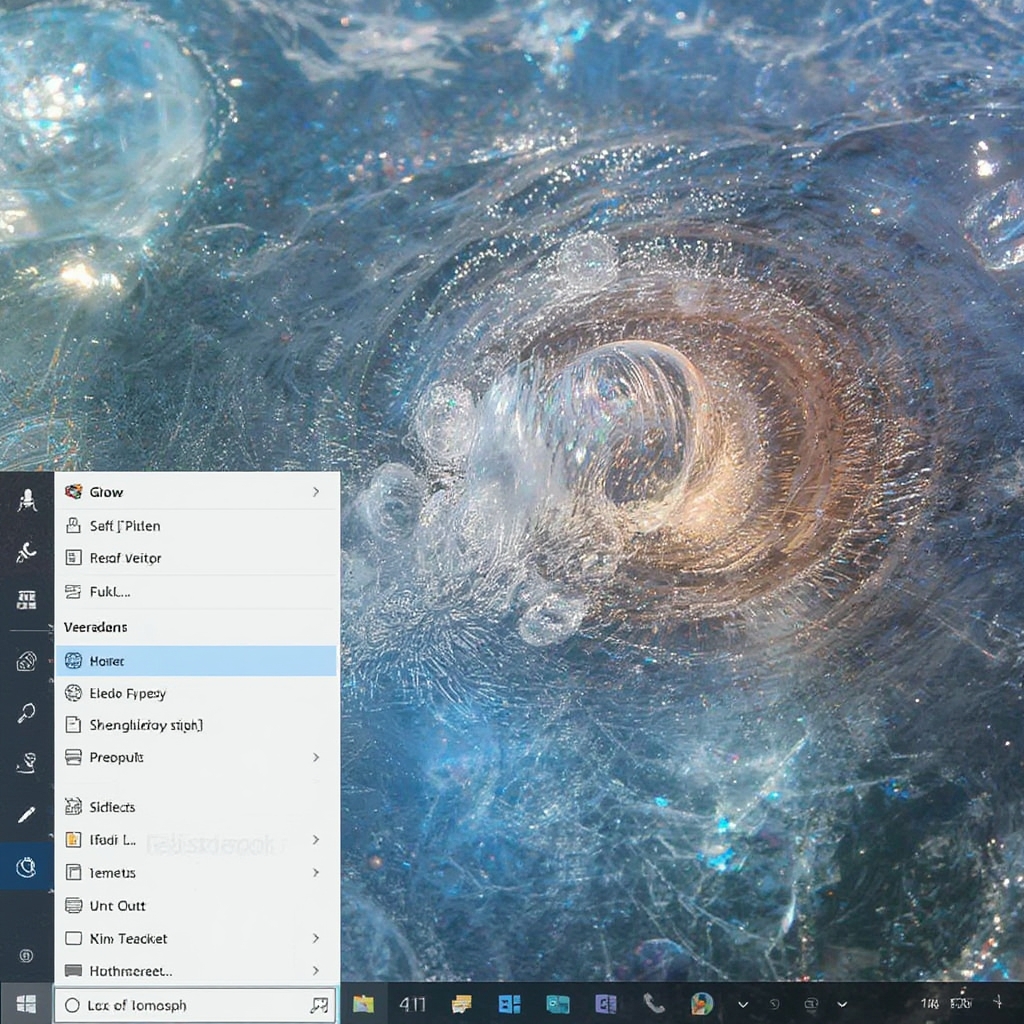Open the apps grid icon in the sidebar
The image size is (1024, 1024).
coord(27,598)
